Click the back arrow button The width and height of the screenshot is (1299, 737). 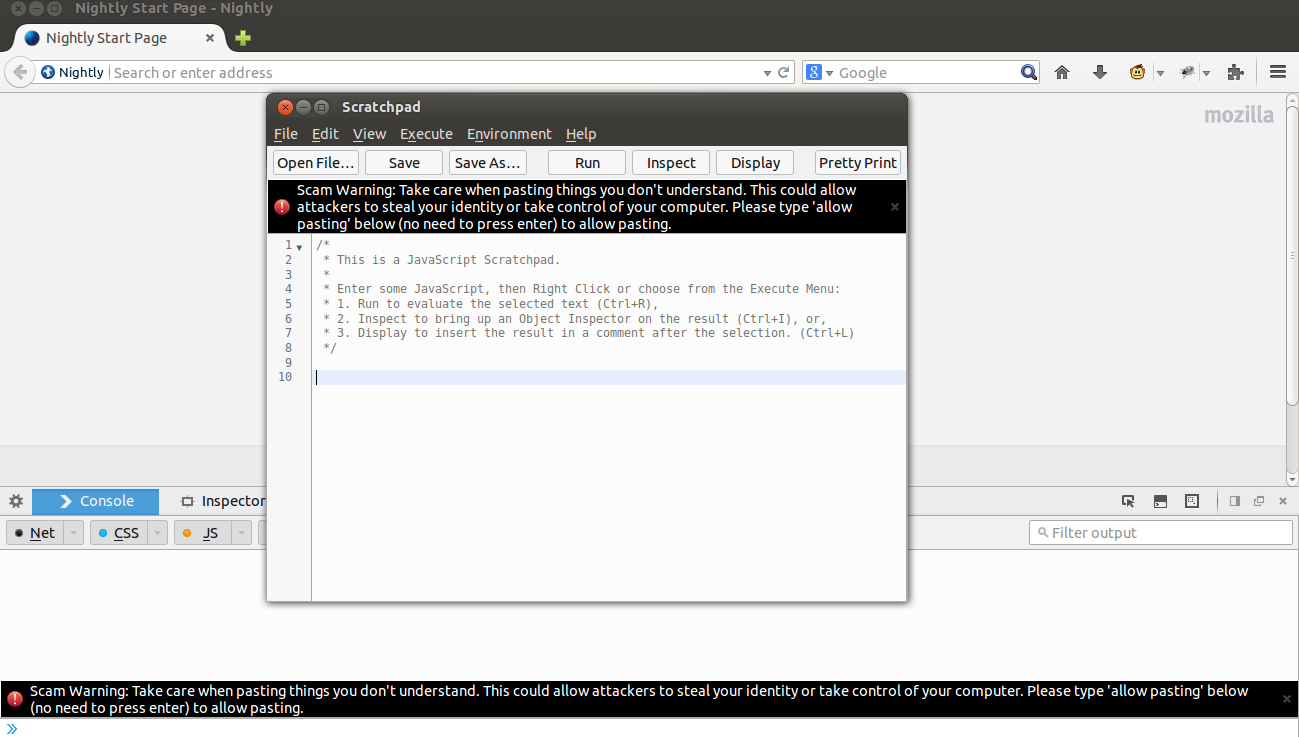(x=19, y=72)
